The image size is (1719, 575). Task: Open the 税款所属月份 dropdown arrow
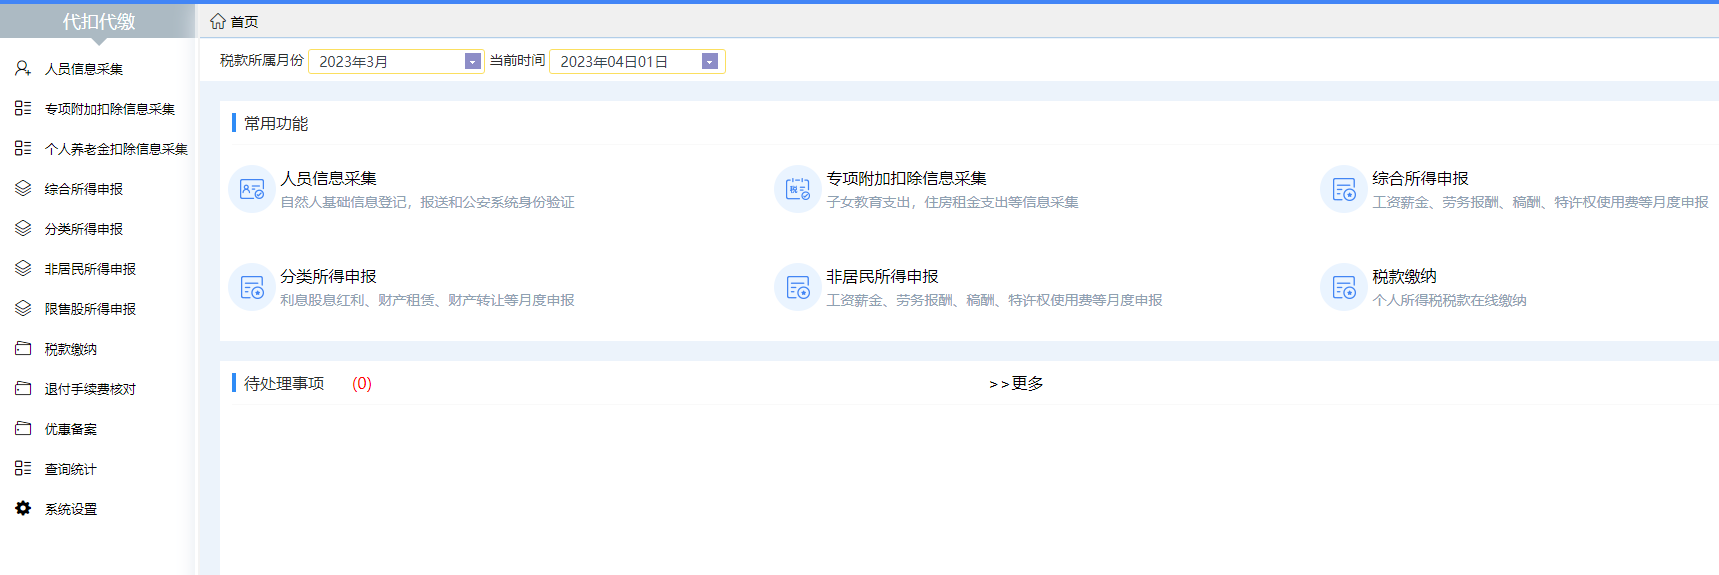tap(472, 62)
